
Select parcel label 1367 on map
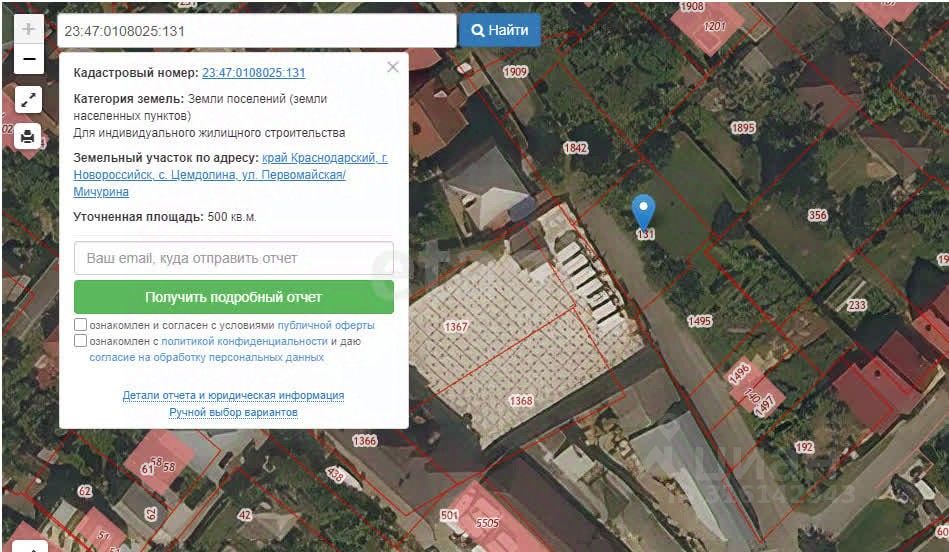coord(456,327)
